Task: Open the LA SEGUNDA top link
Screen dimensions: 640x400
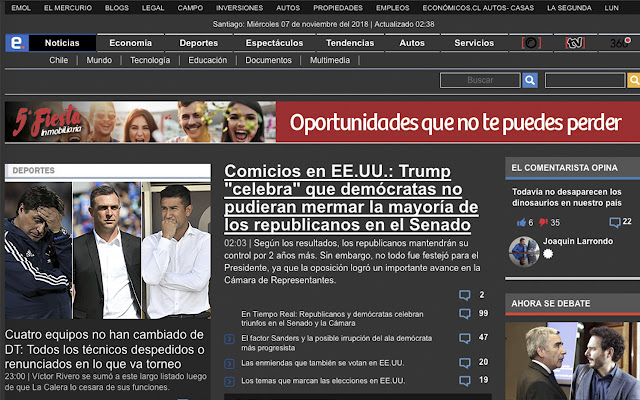Action: (569, 8)
